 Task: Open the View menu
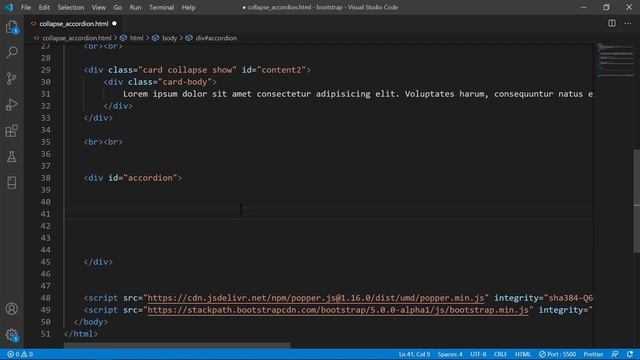[98, 7]
